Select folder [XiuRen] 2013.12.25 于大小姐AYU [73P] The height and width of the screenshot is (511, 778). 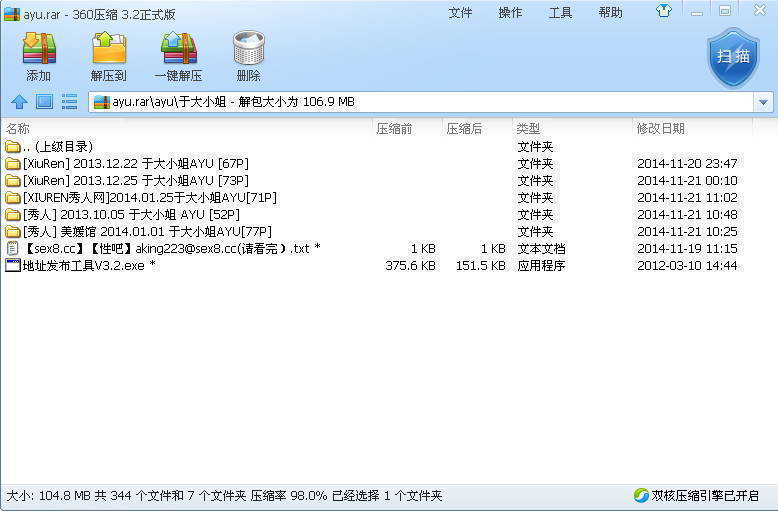pos(136,181)
